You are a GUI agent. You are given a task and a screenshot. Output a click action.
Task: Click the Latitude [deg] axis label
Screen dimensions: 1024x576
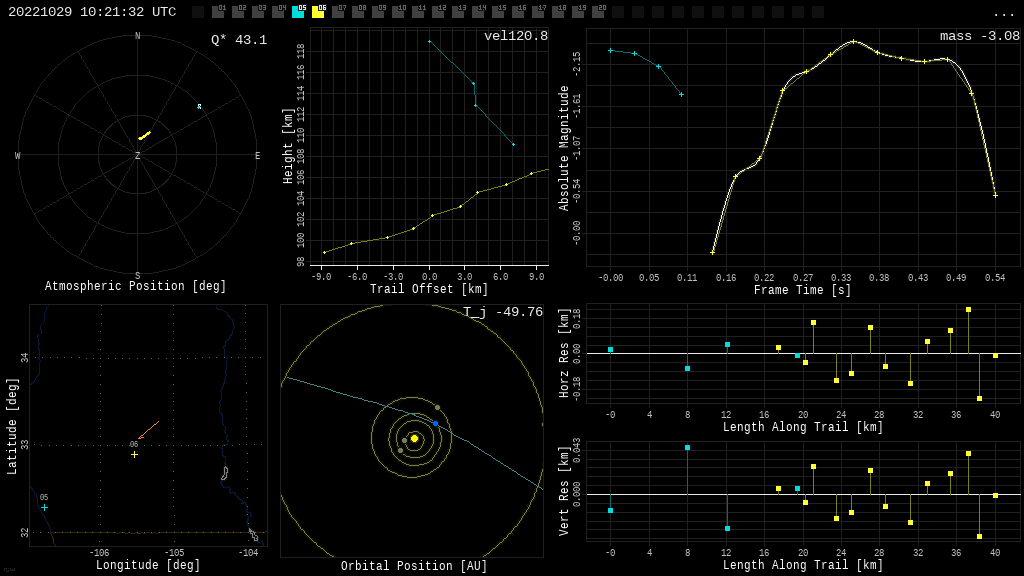pos(12,426)
